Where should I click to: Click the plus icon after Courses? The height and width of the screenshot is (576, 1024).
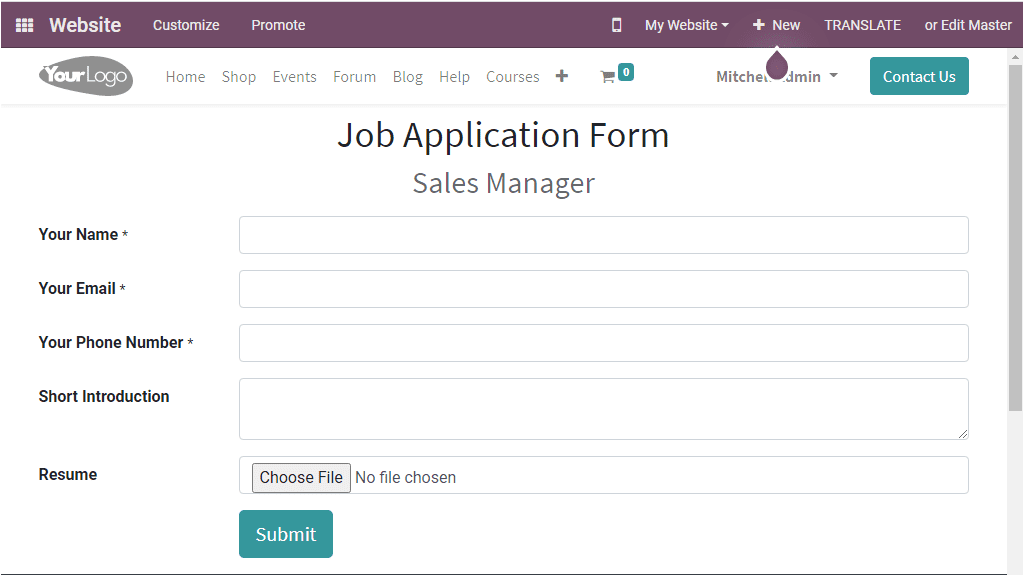click(x=562, y=76)
